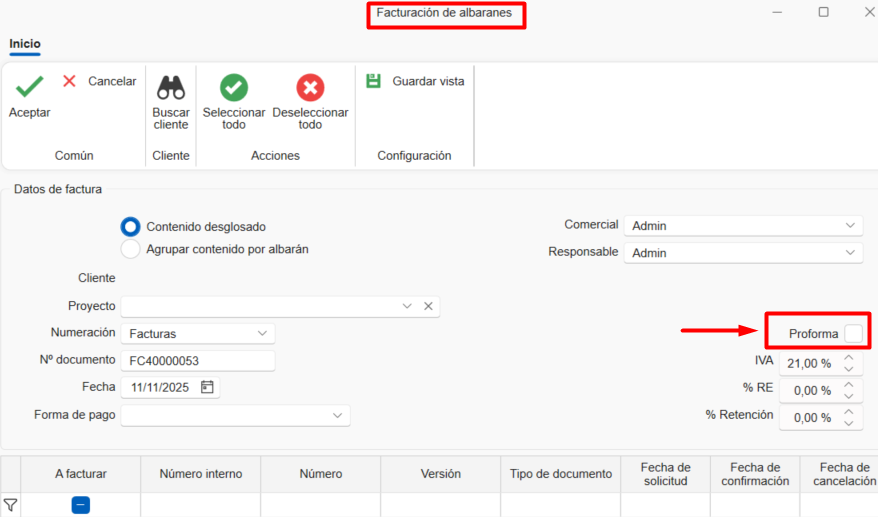Screen dimensions: 878x517
Task: Click the Fecha de confirmación column header
Action: tap(755, 474)
